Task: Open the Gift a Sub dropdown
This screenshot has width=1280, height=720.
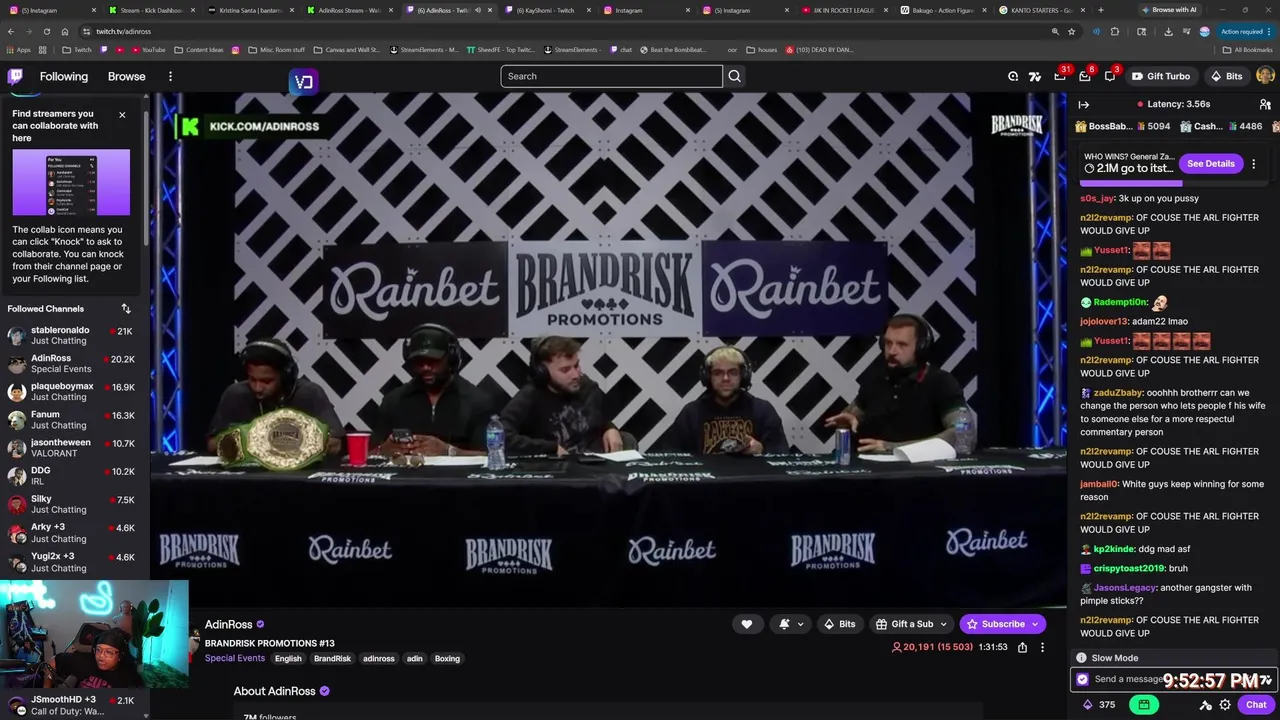Action: point(911,624)
